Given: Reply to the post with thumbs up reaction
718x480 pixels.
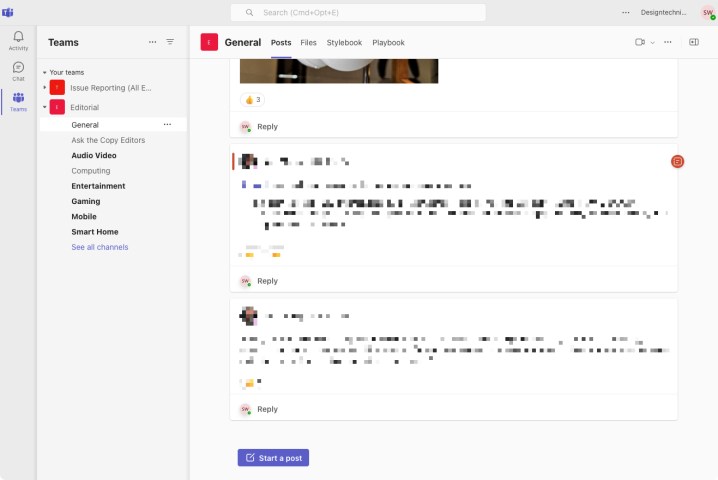Looking at the screenshot, I should 267,126.
